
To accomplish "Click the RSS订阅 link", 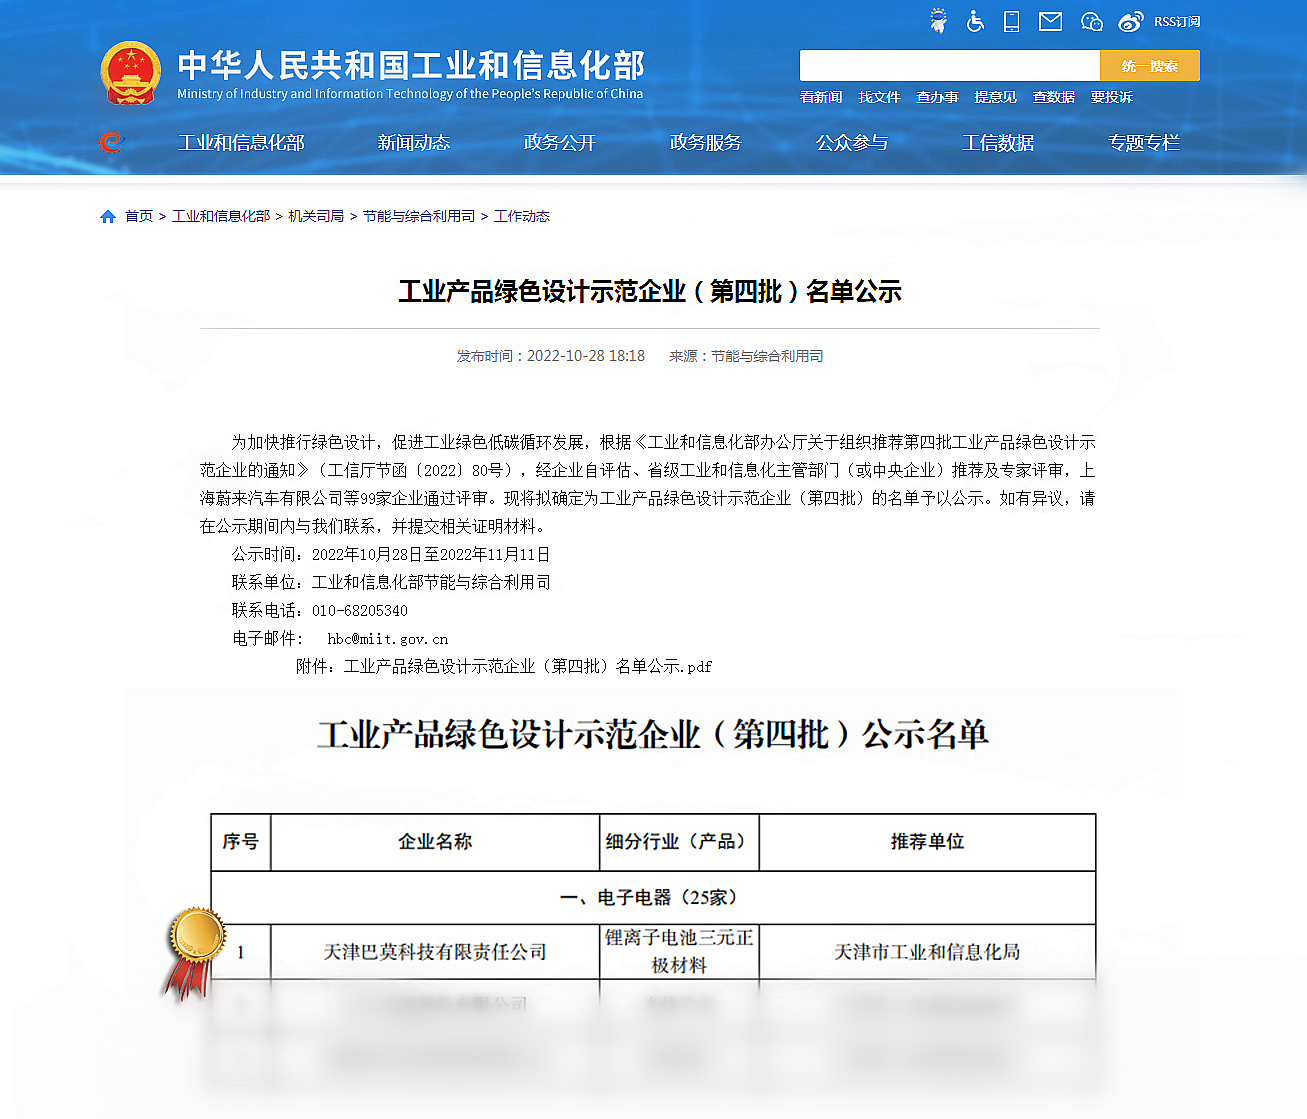I will pos(1177,21).
